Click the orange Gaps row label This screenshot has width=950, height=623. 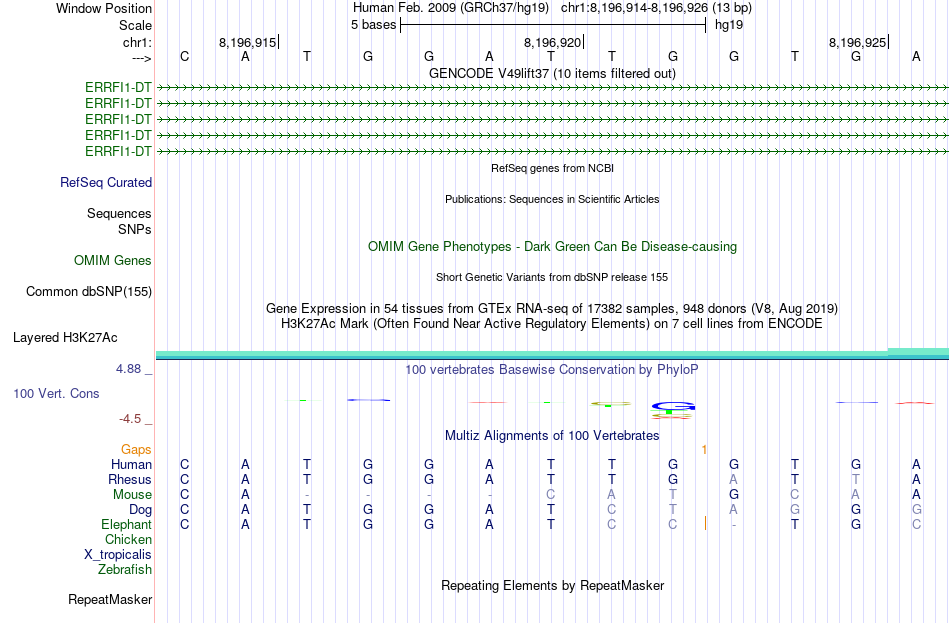click(x=136, y=450)
